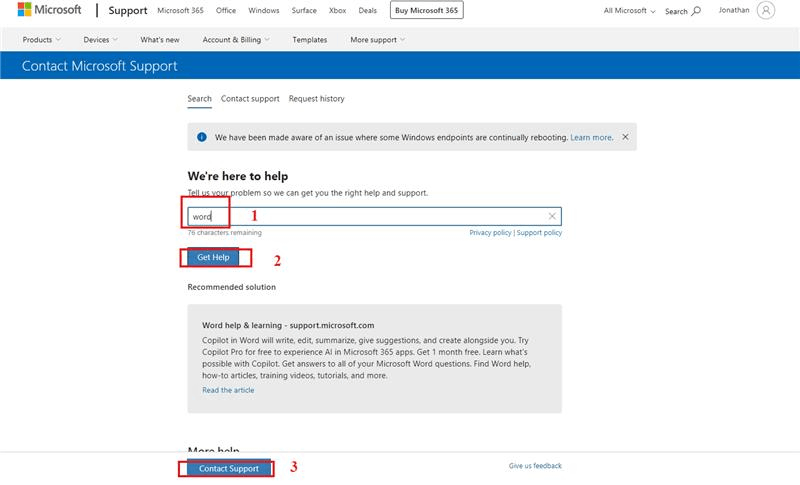
Task: Go to Office in top nav
Action: coord(226,10)
